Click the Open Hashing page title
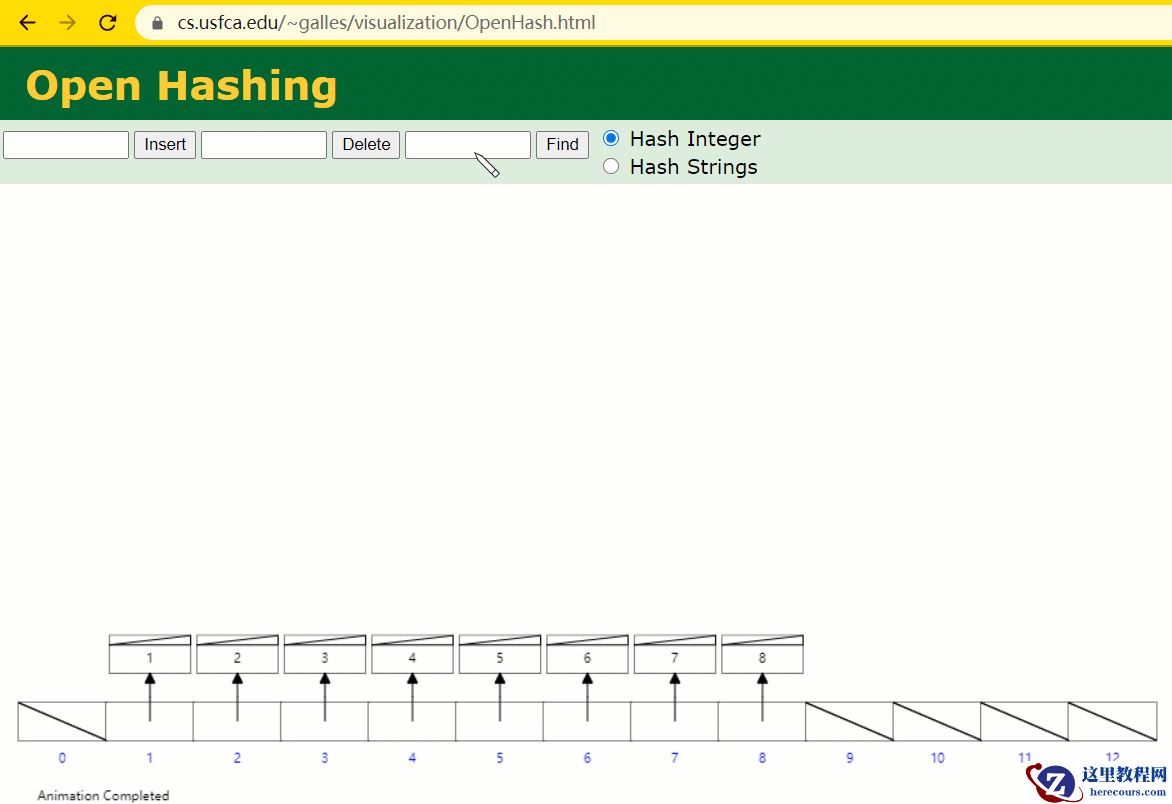The height and width of the screenshot is (804, 1172). pyautogui.click(x=182, y=85)
